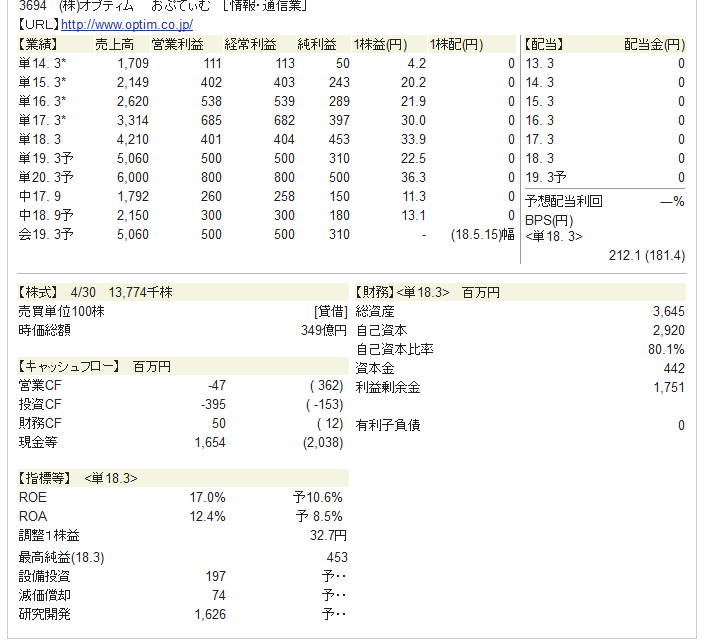Click the 【業績】 section header
Image resolution: width=702 pixels, height=644 pixels.
point(40,45)
